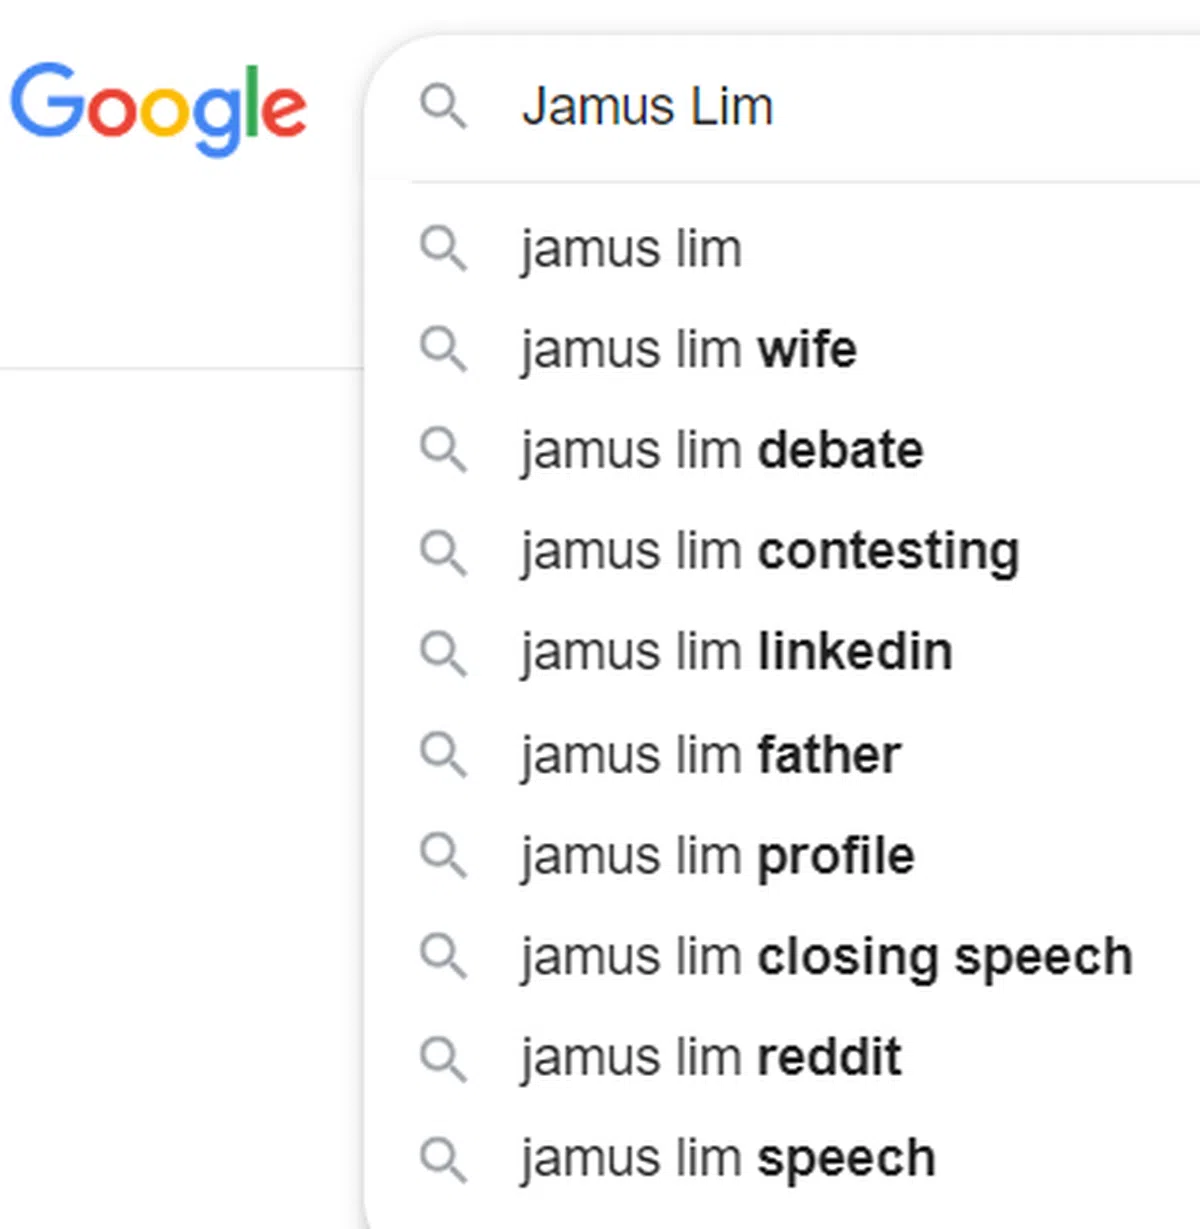The height and width of the screenshot is (1229, 1200).
Task: Choose the 'jamus lim father' suggestion
Action: coord(710,755)
